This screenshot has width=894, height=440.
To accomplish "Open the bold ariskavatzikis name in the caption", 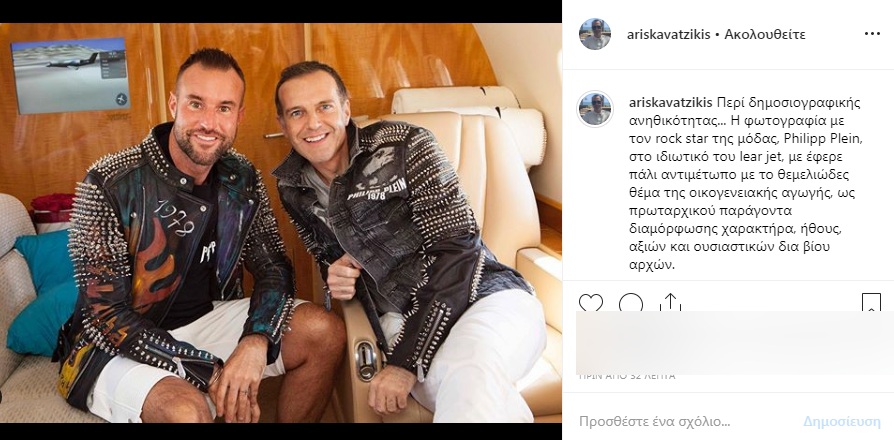I will pos(670,103).
